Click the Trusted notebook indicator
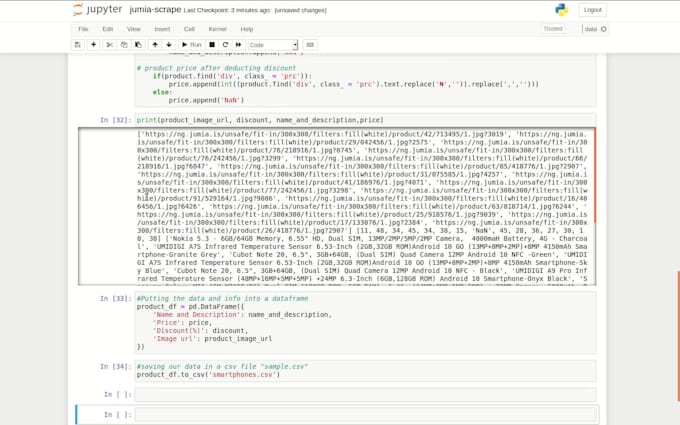The height and width of the screenshot is (425, 680). (x=553, y=29)
